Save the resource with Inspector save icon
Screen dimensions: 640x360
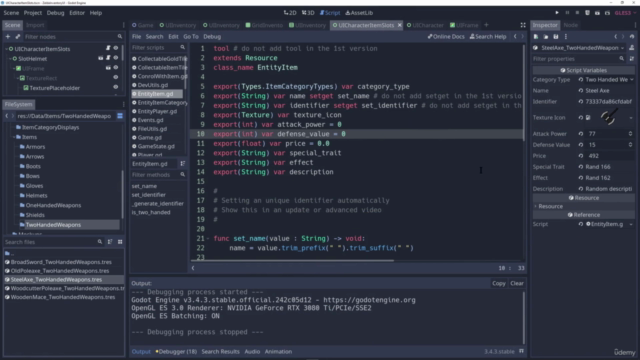coord(556,37)
